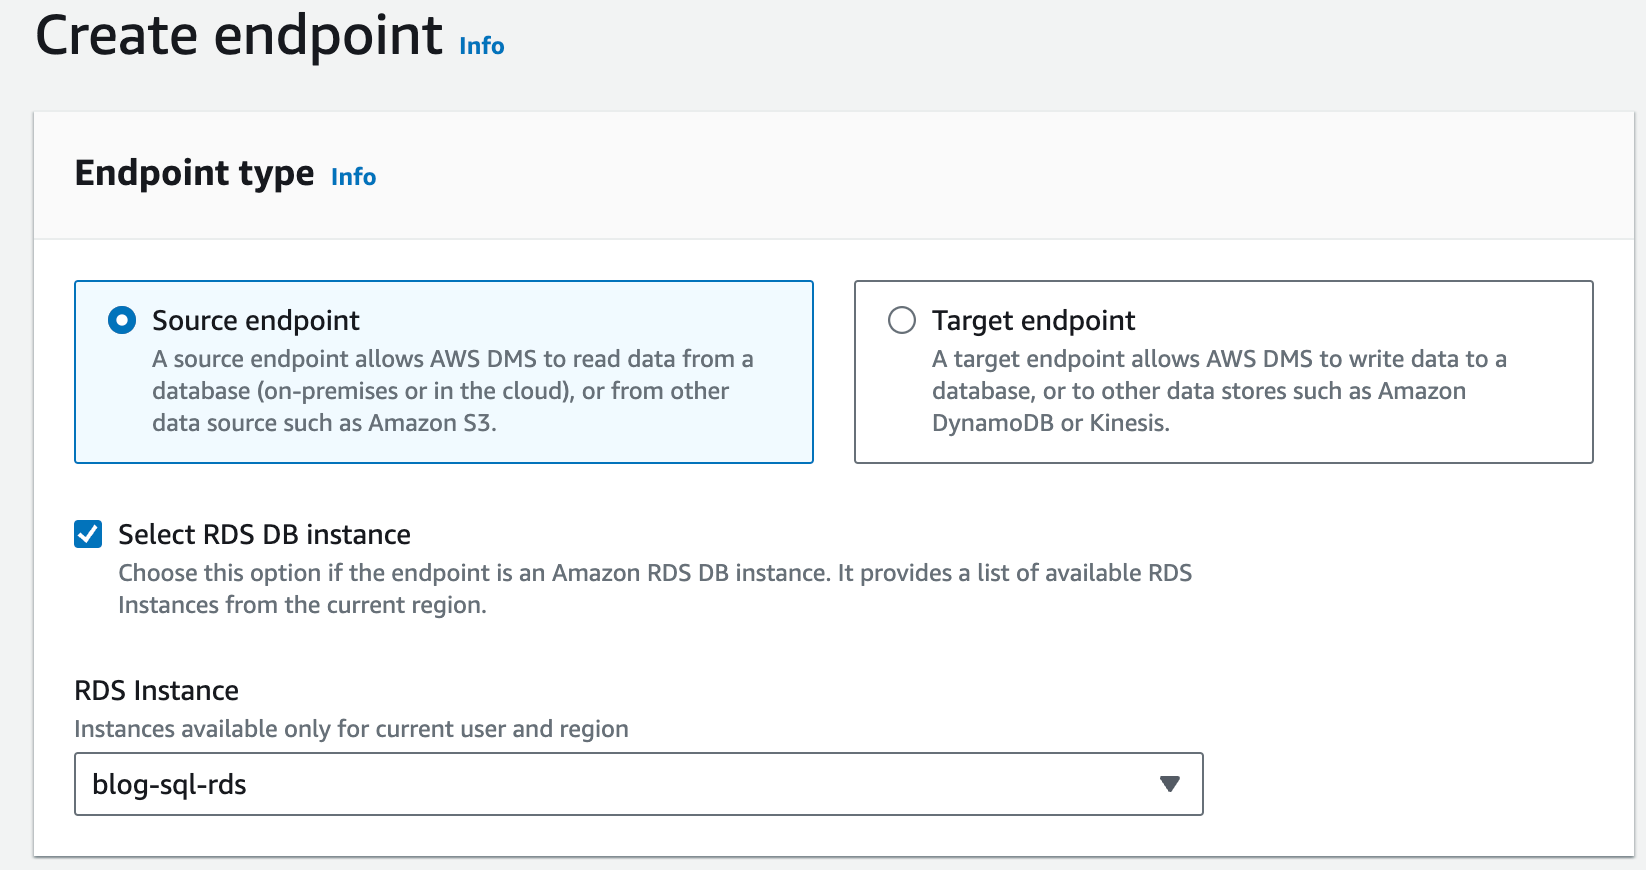Select the Source endpoint radio button

tap(122, 320)
